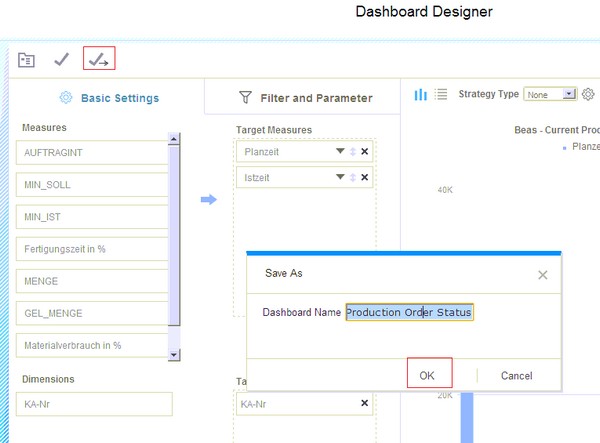
Task: Remove Istzeit from target measures
Action: point(365,178)
